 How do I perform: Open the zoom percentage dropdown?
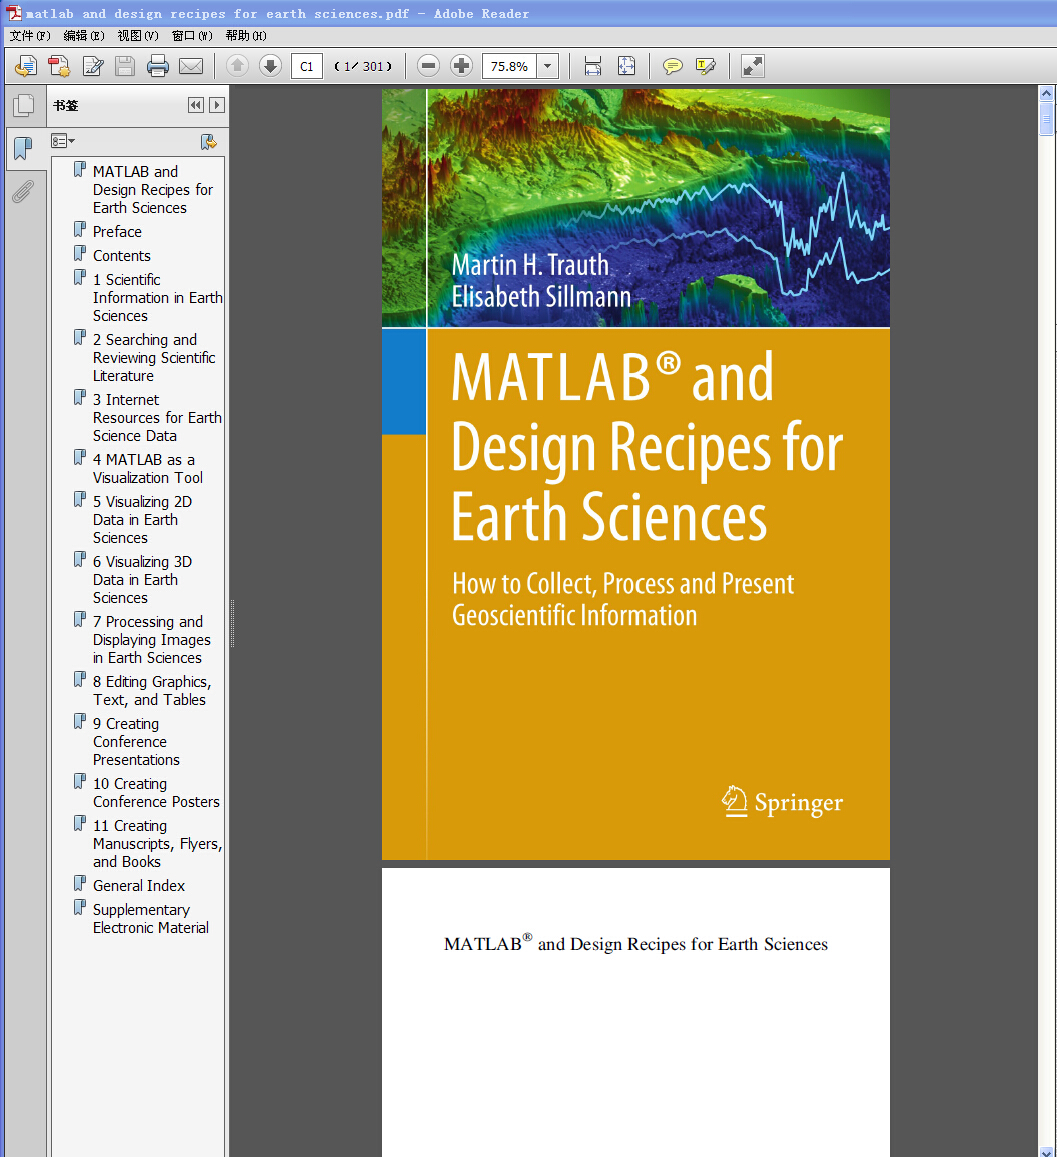[547, 67]
